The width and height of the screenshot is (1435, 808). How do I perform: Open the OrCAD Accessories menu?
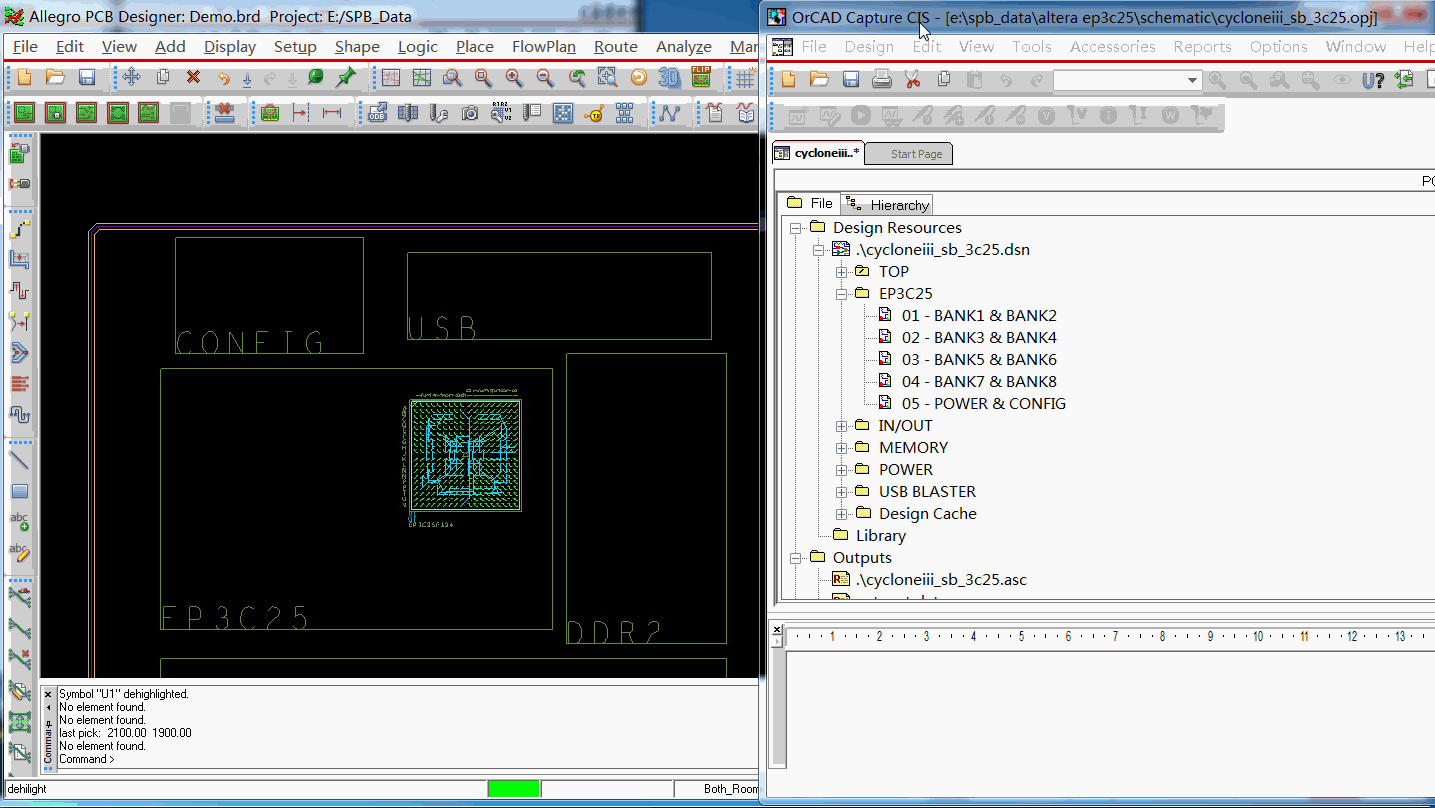pyautogui.click(x=1112, y=46)
